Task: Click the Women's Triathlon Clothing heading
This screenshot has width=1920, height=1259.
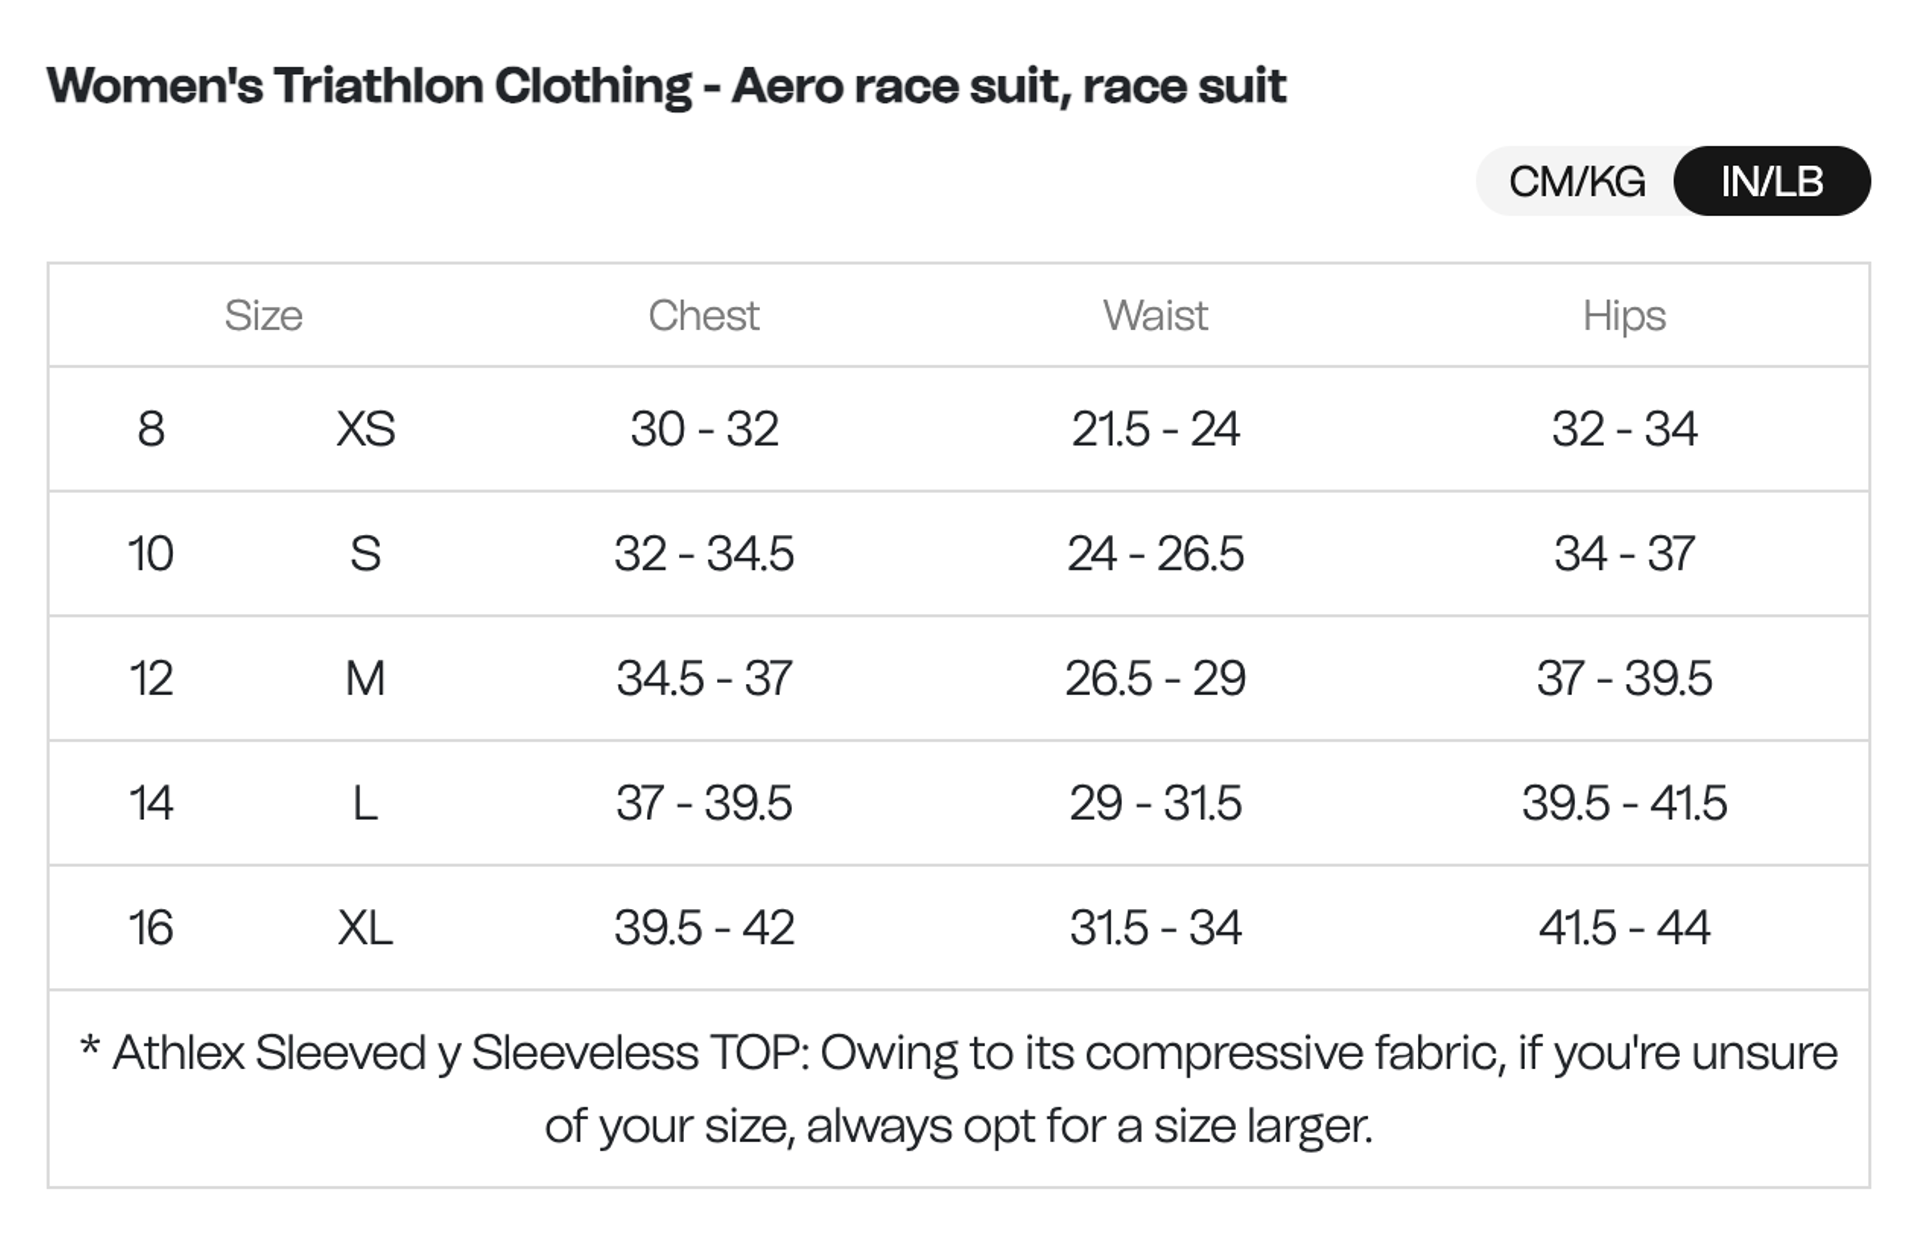Action: tap(666, 86)
